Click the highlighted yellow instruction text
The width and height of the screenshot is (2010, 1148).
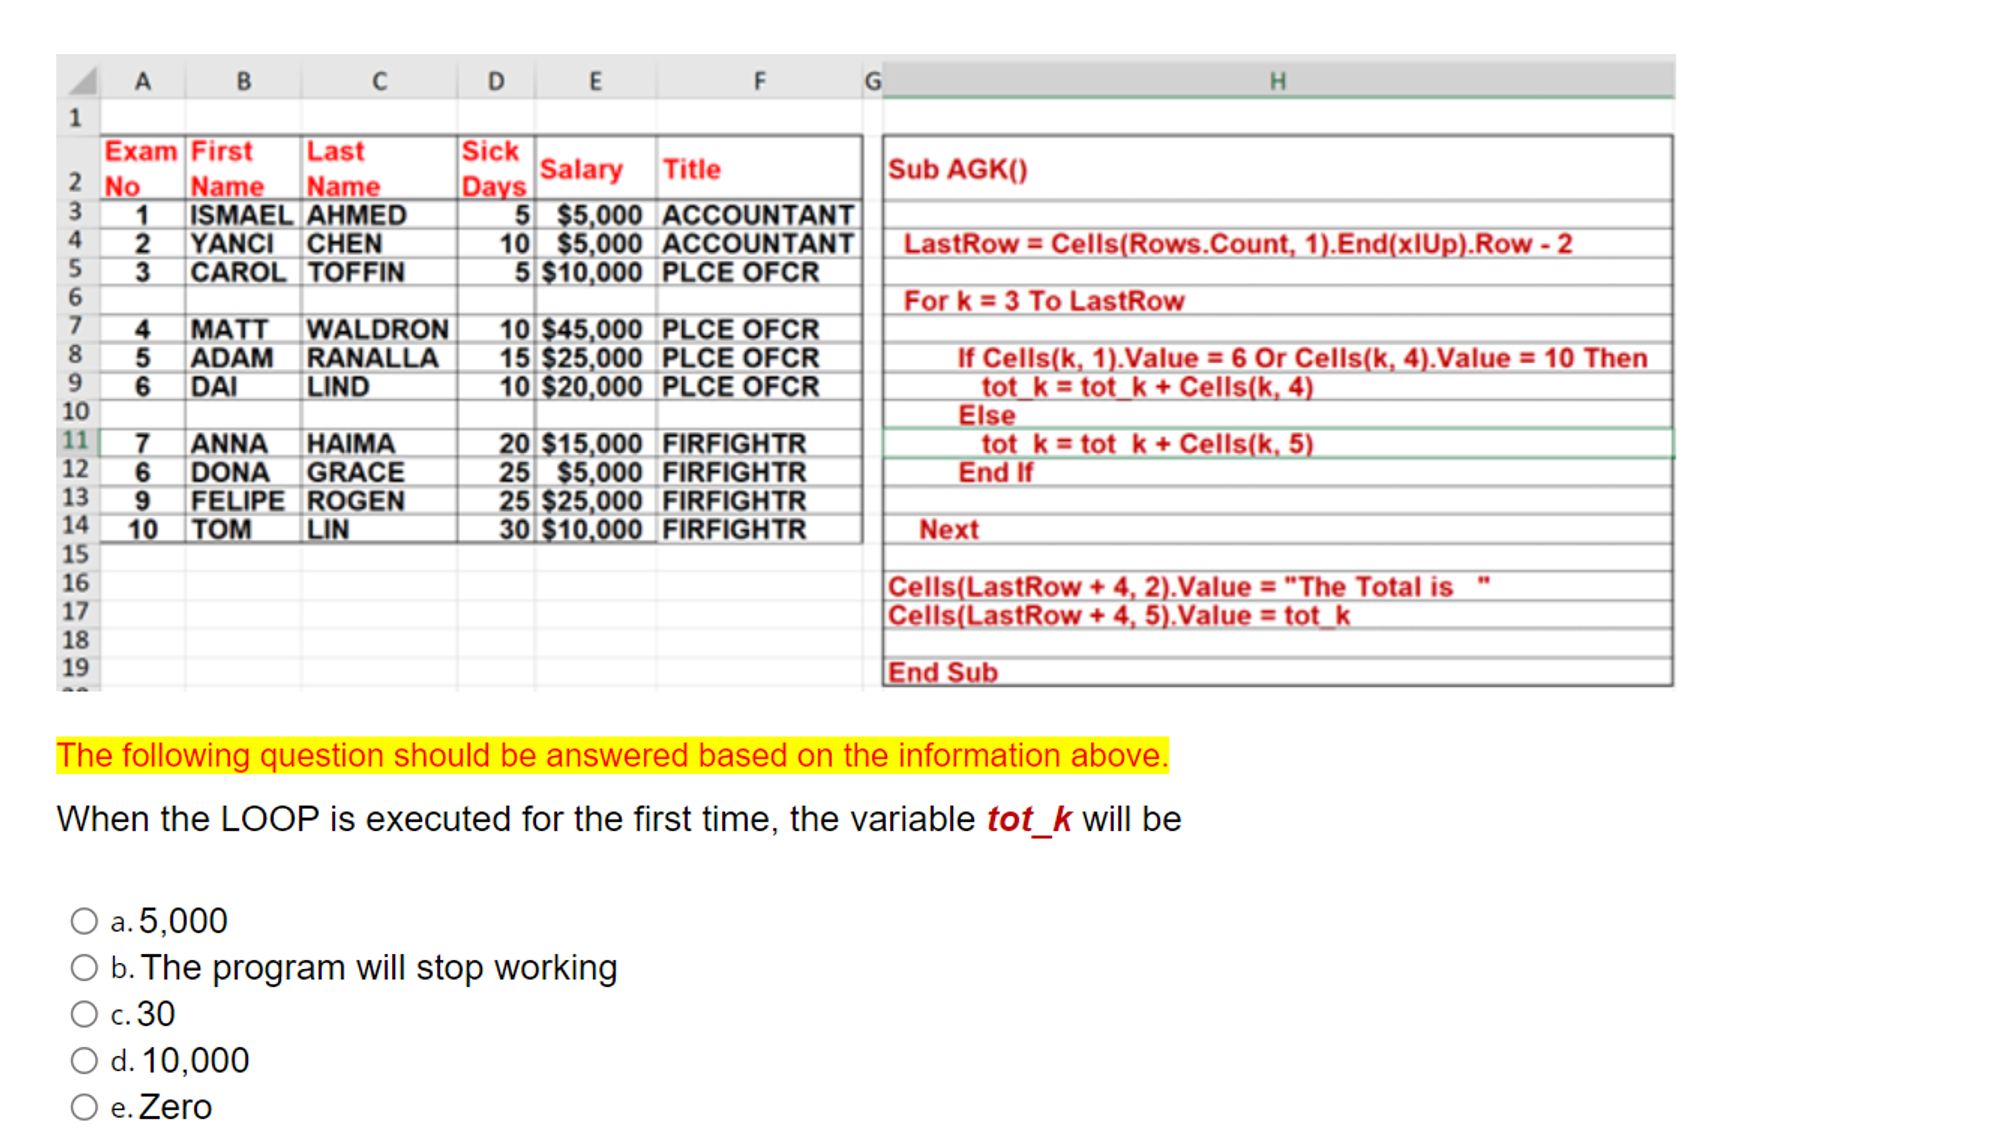pos(612,756)
